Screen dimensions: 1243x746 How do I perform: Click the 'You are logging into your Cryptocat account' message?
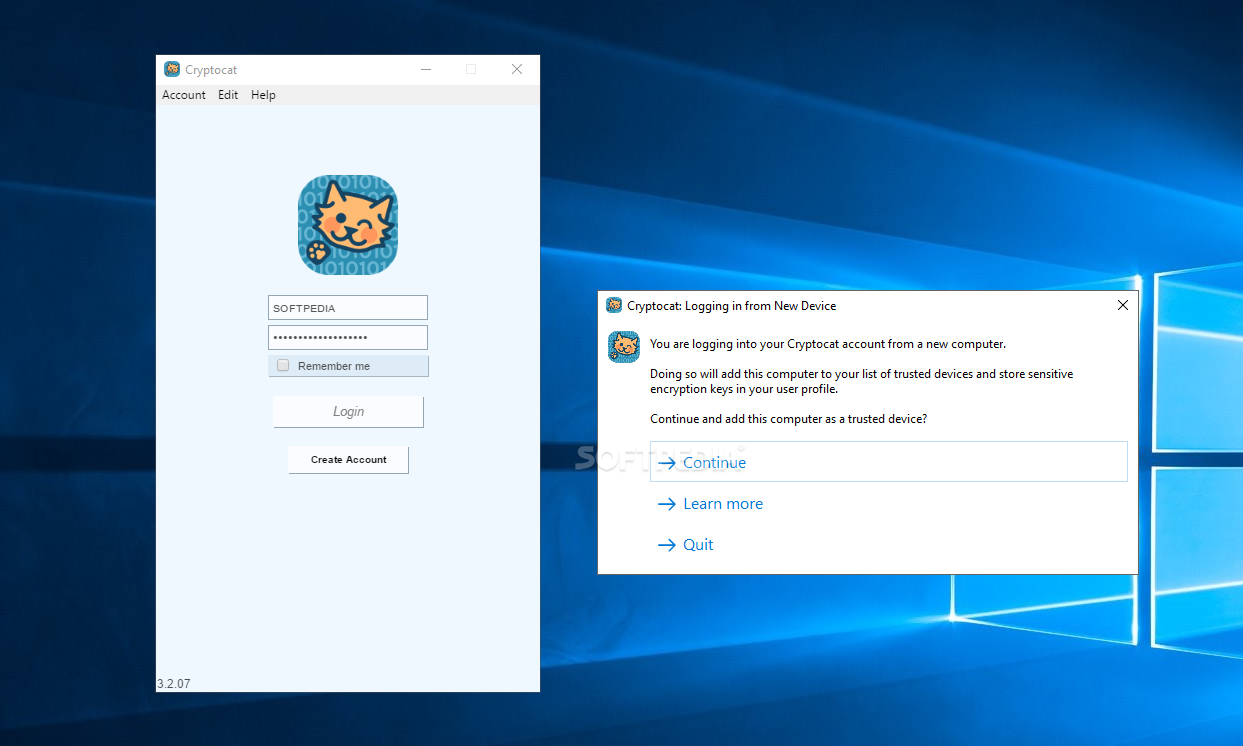pyautogui.click(x=828, y=344)
